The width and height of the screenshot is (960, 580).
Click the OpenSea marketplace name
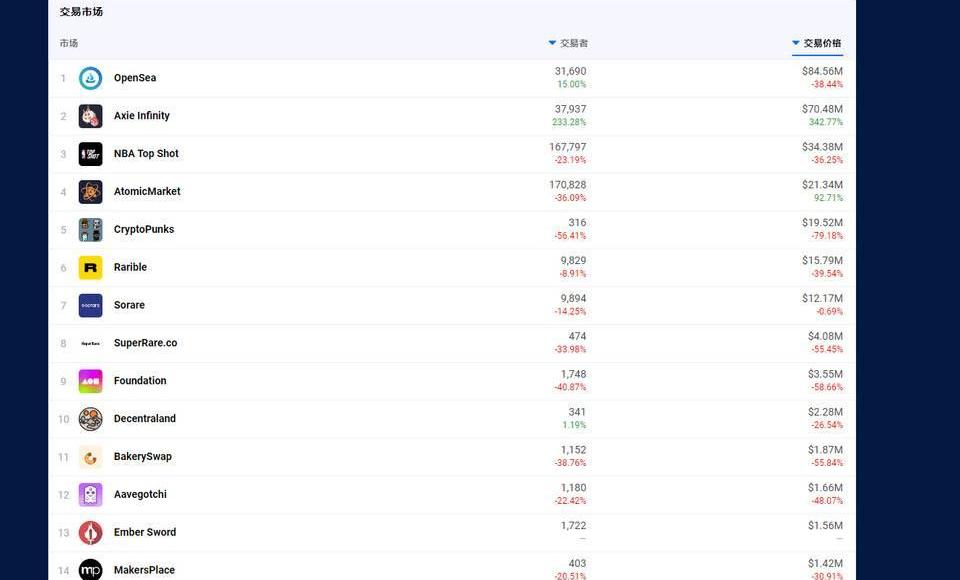click(x=135, y=78)
